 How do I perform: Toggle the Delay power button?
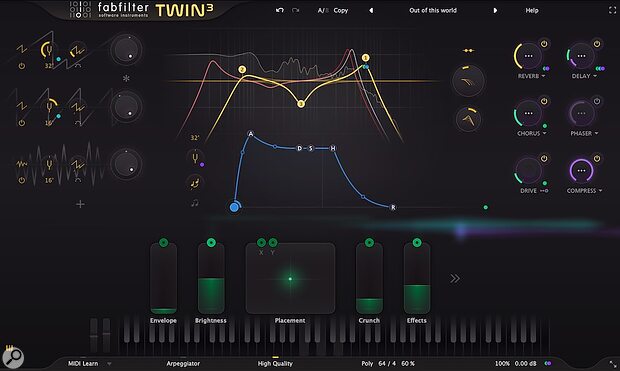click(597, 44)
